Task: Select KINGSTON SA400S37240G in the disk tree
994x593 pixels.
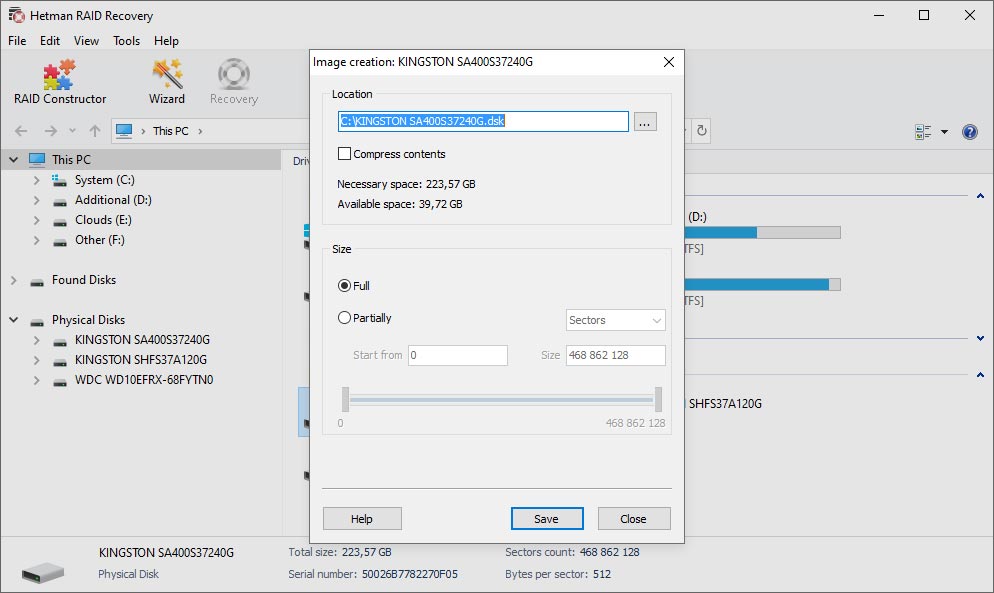Action: 142,340
